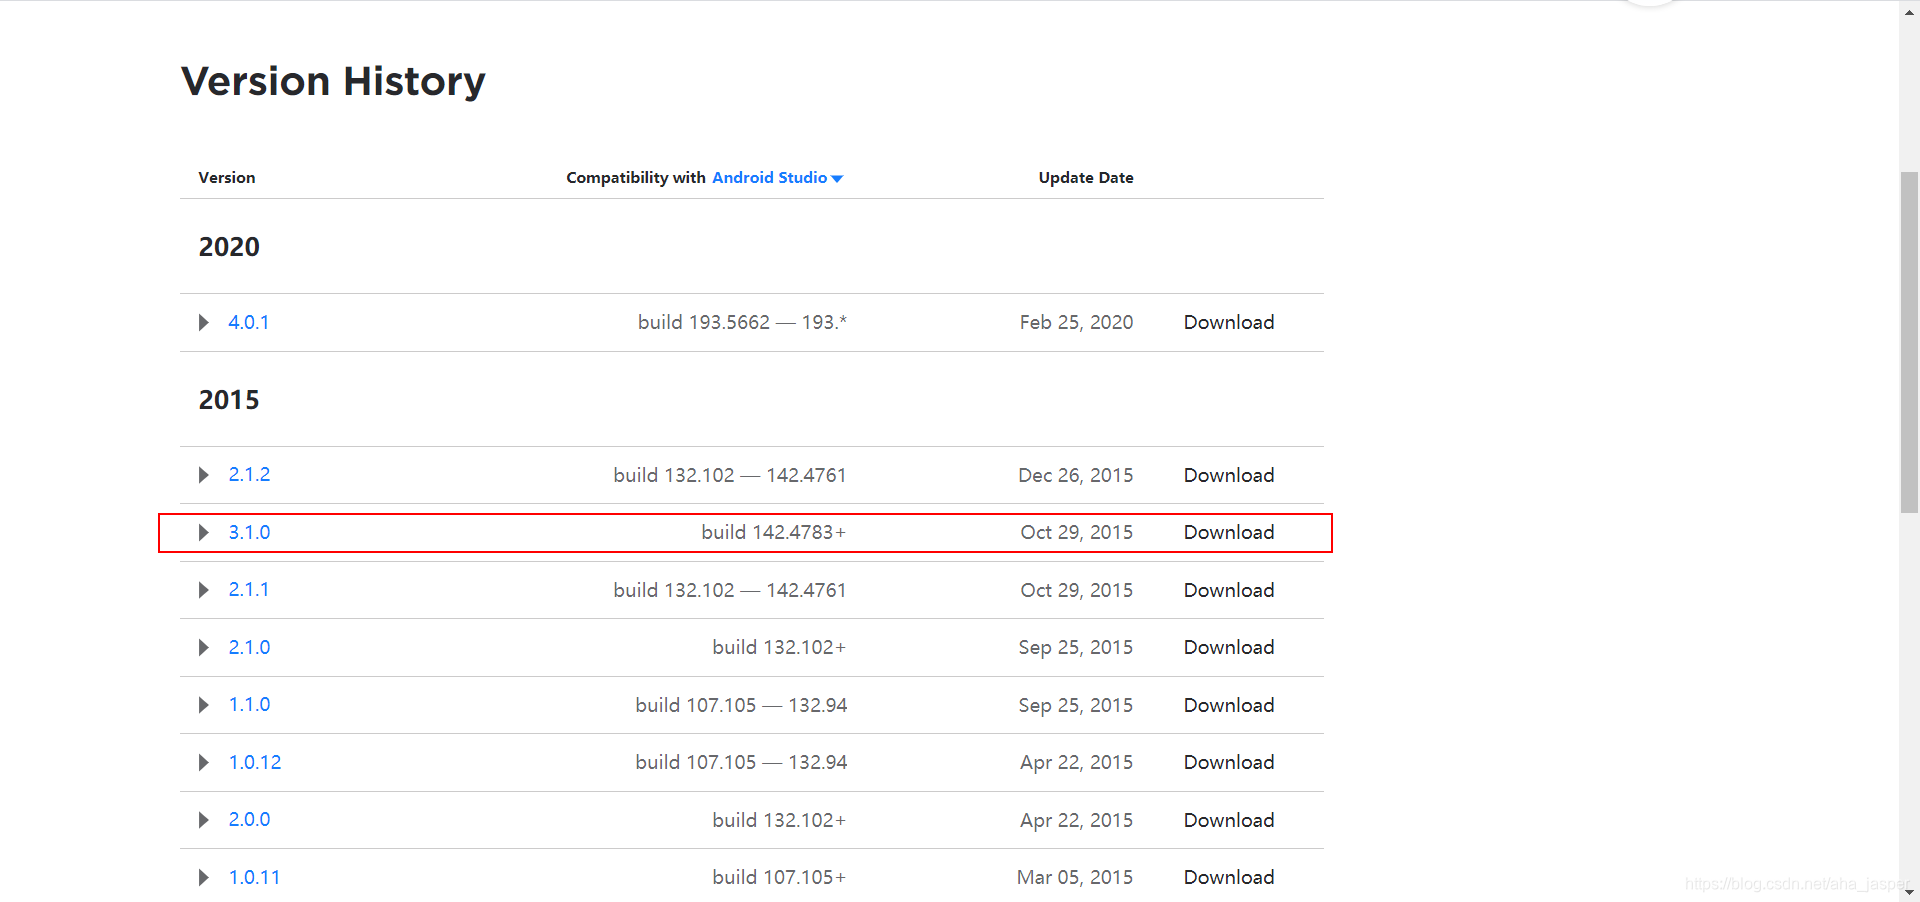Viewport: 1920px width, 902px height.
Task: Download version 2.0.0
Action: point(1229,820)
